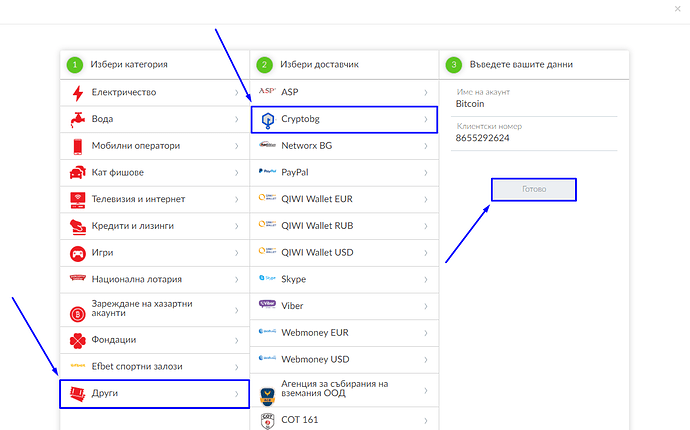Click the coin icon for Зареждане на хазартни акаунти
690x430 pixels.
click(78, 314)
